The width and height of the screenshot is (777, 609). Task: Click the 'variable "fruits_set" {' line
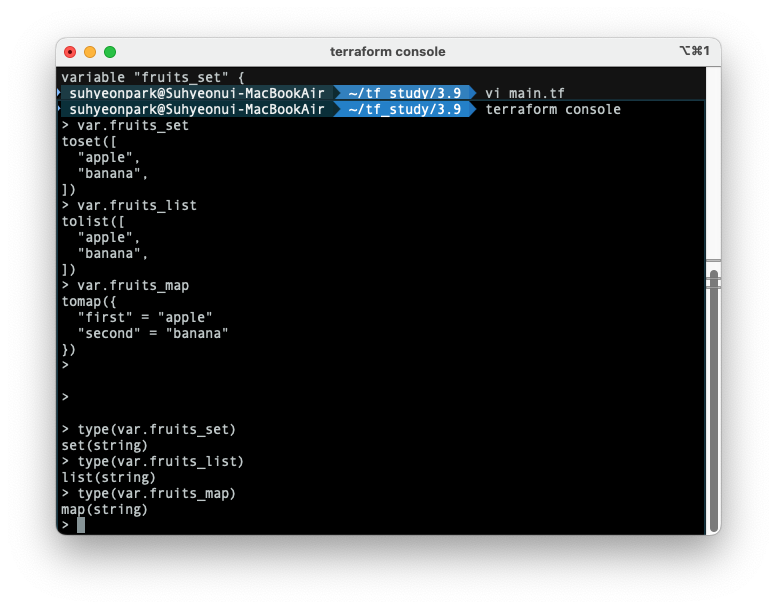(153, 77)
